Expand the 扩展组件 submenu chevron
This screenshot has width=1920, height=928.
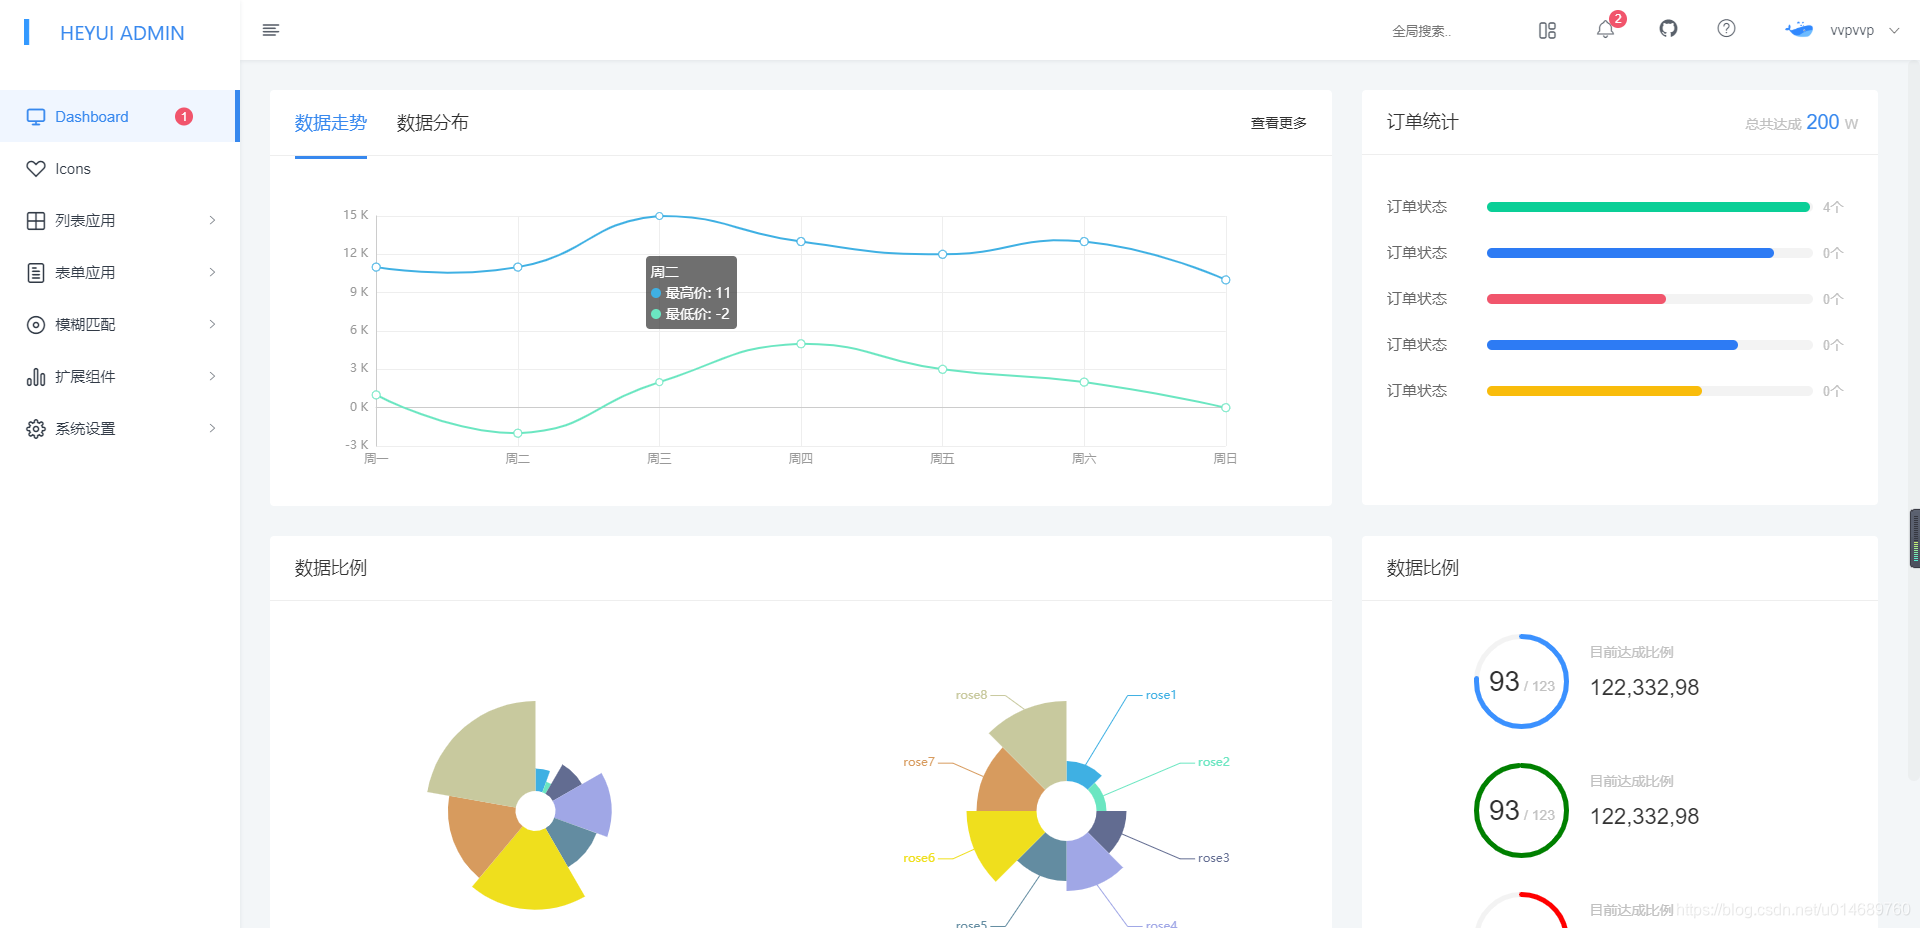212,376
